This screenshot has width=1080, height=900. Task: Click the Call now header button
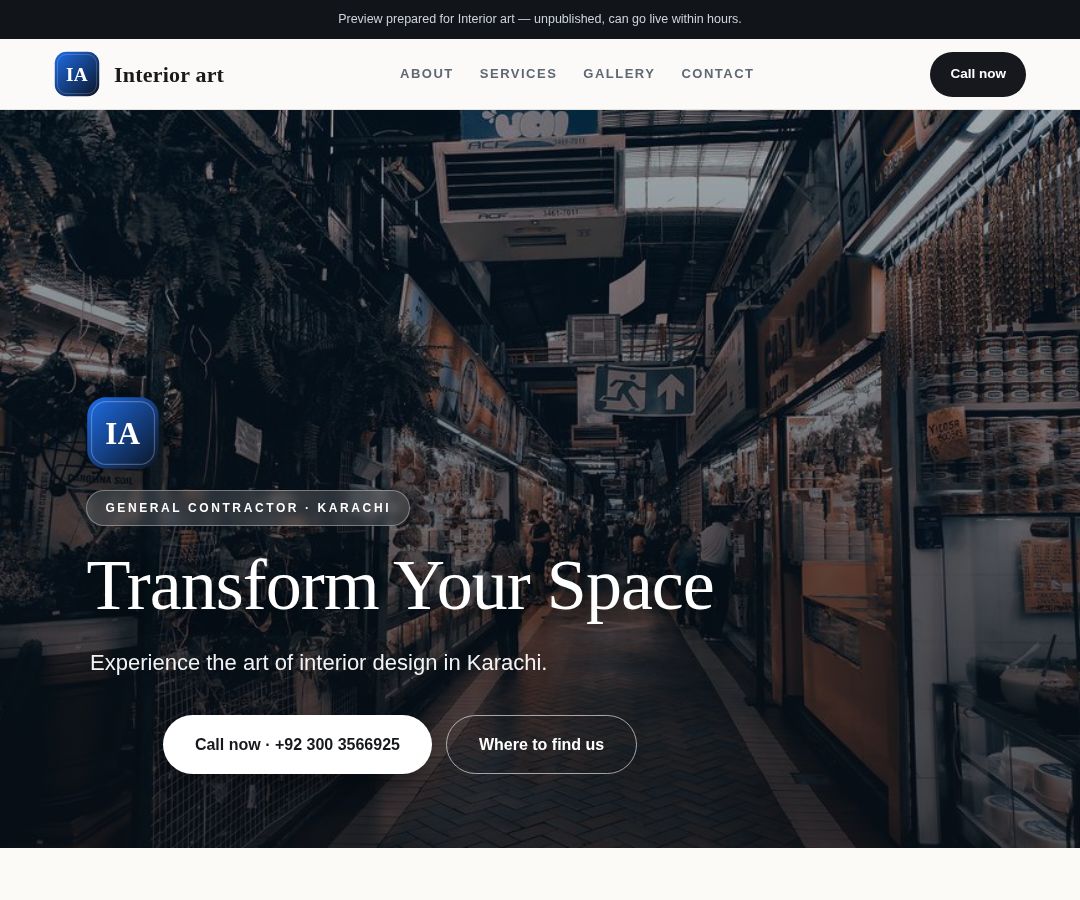[x=977, y=74]
